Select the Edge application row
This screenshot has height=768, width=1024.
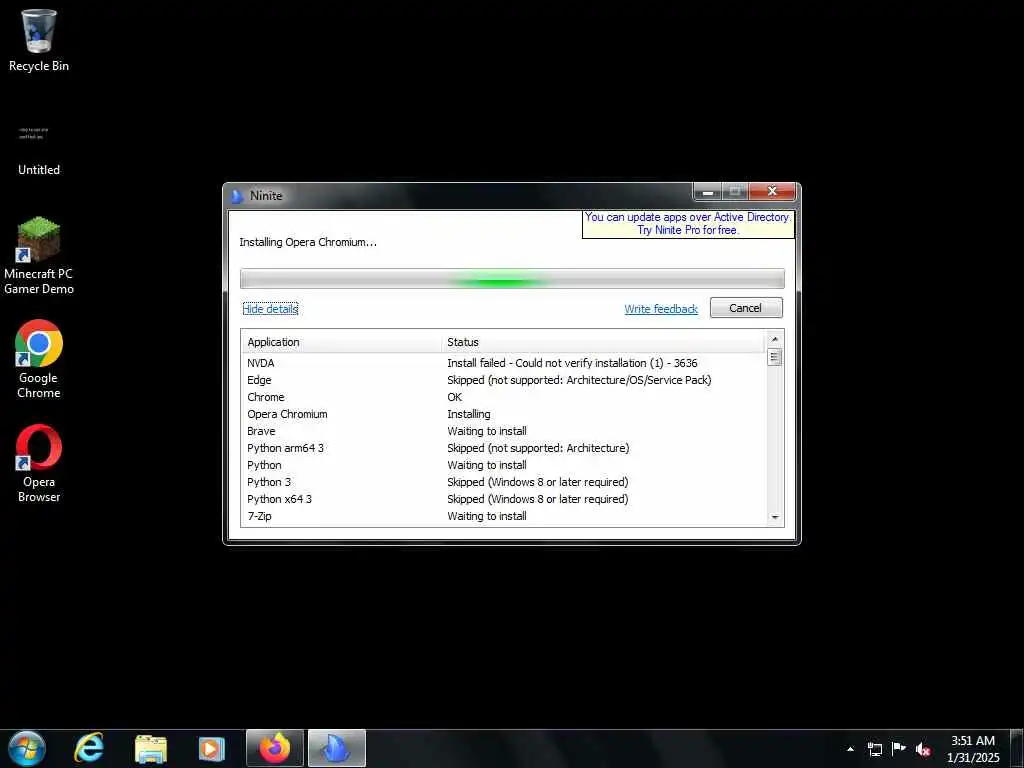click(504, 380)
